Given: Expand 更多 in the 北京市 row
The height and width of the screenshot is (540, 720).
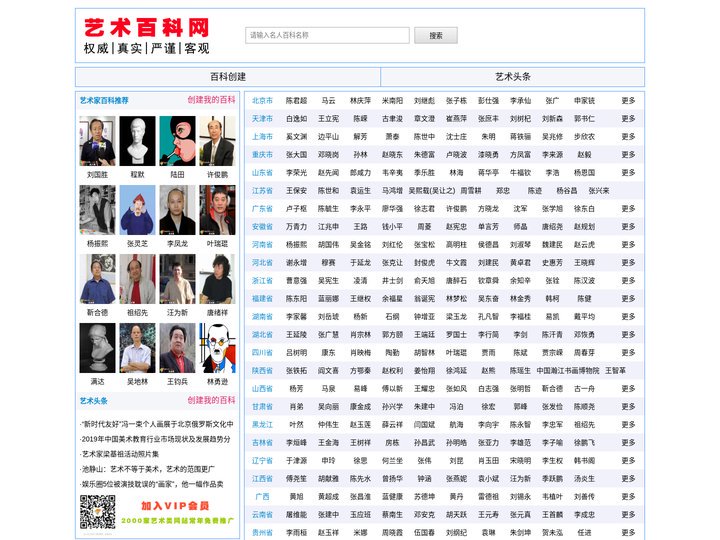Looking at the screenshot, I should click(628, 101).
